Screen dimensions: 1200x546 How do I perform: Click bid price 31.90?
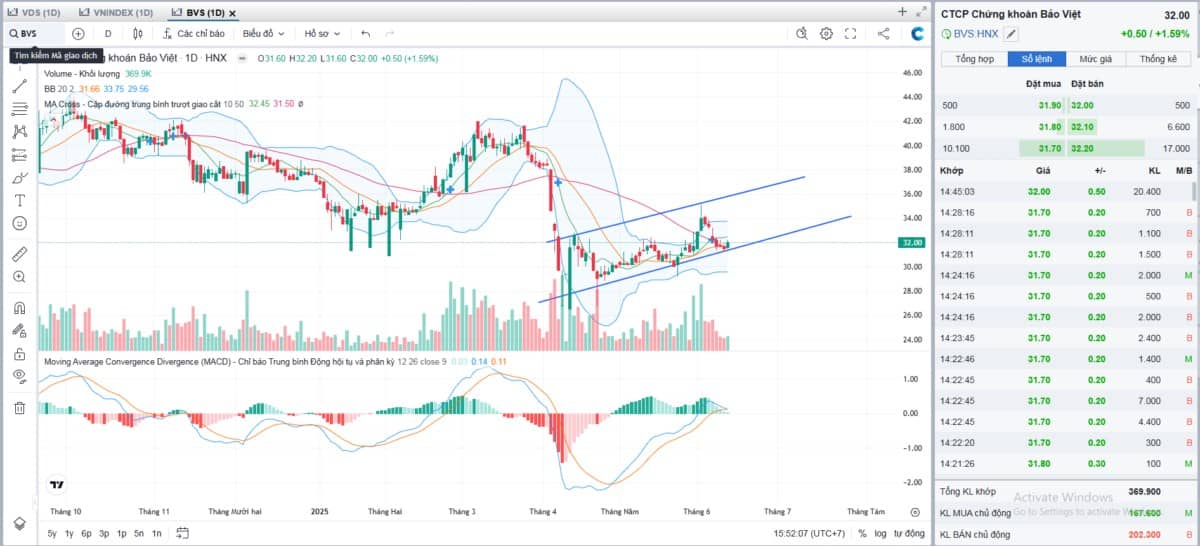[1050, 105]
